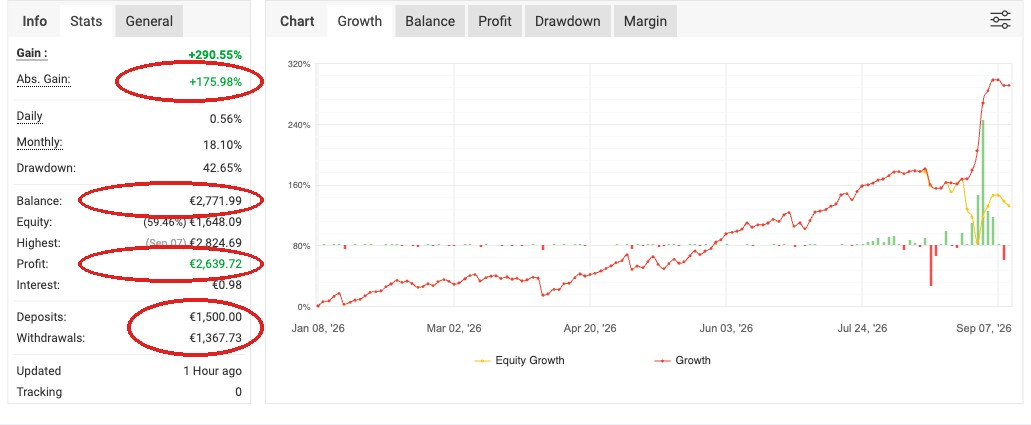Switch to the Margin chart tab
This screenshot has width=1031, height=425.
[x=645, y=21]
